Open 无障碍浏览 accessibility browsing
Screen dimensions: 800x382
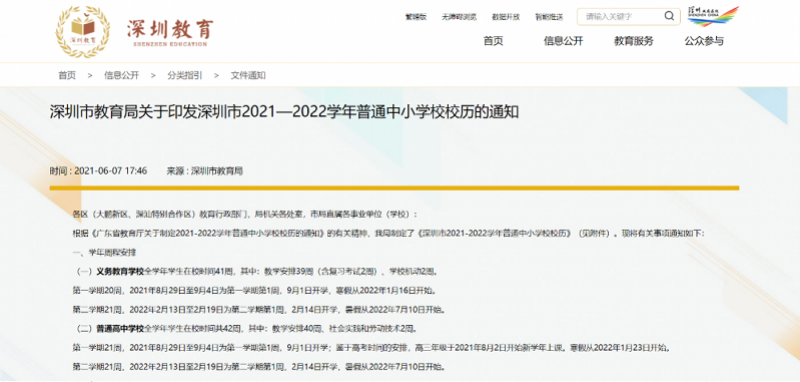pyautogui.click(x=459, y=17)
